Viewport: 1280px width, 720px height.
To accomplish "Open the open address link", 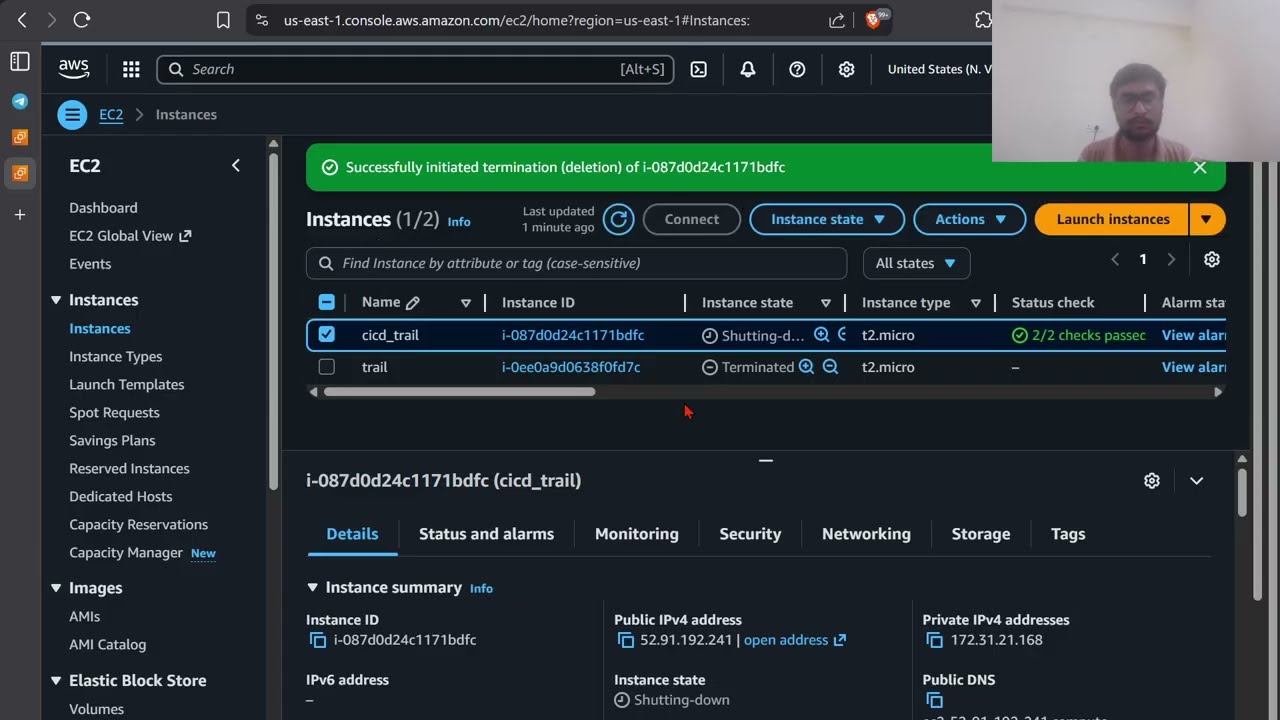I will coord(795,640).
